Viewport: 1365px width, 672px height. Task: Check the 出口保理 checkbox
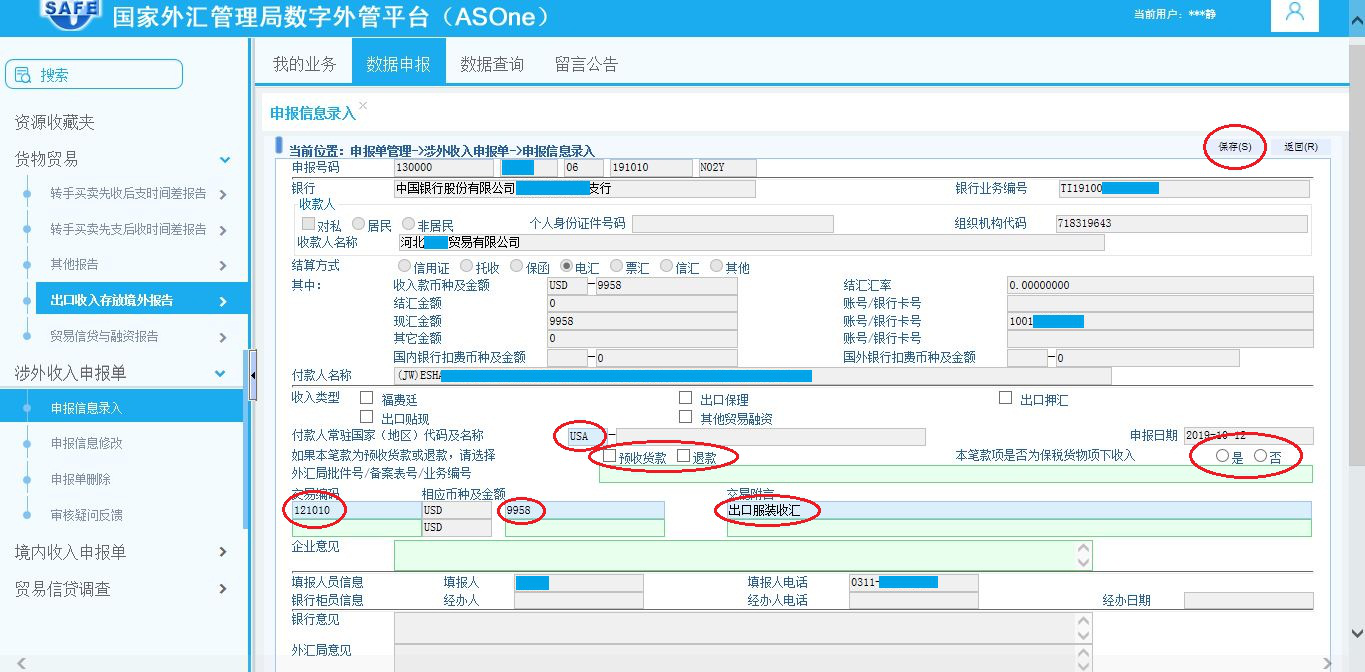[x=685, y=398]
